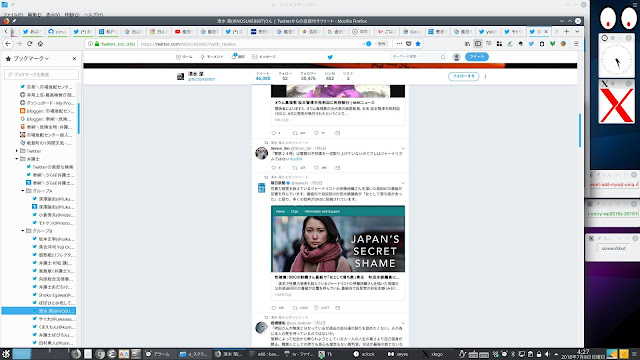Image resolution: width=640 pixels, height=360 pixels.
Task: Open page actions three-dot menu in URL bar
Action: point(399,44)
